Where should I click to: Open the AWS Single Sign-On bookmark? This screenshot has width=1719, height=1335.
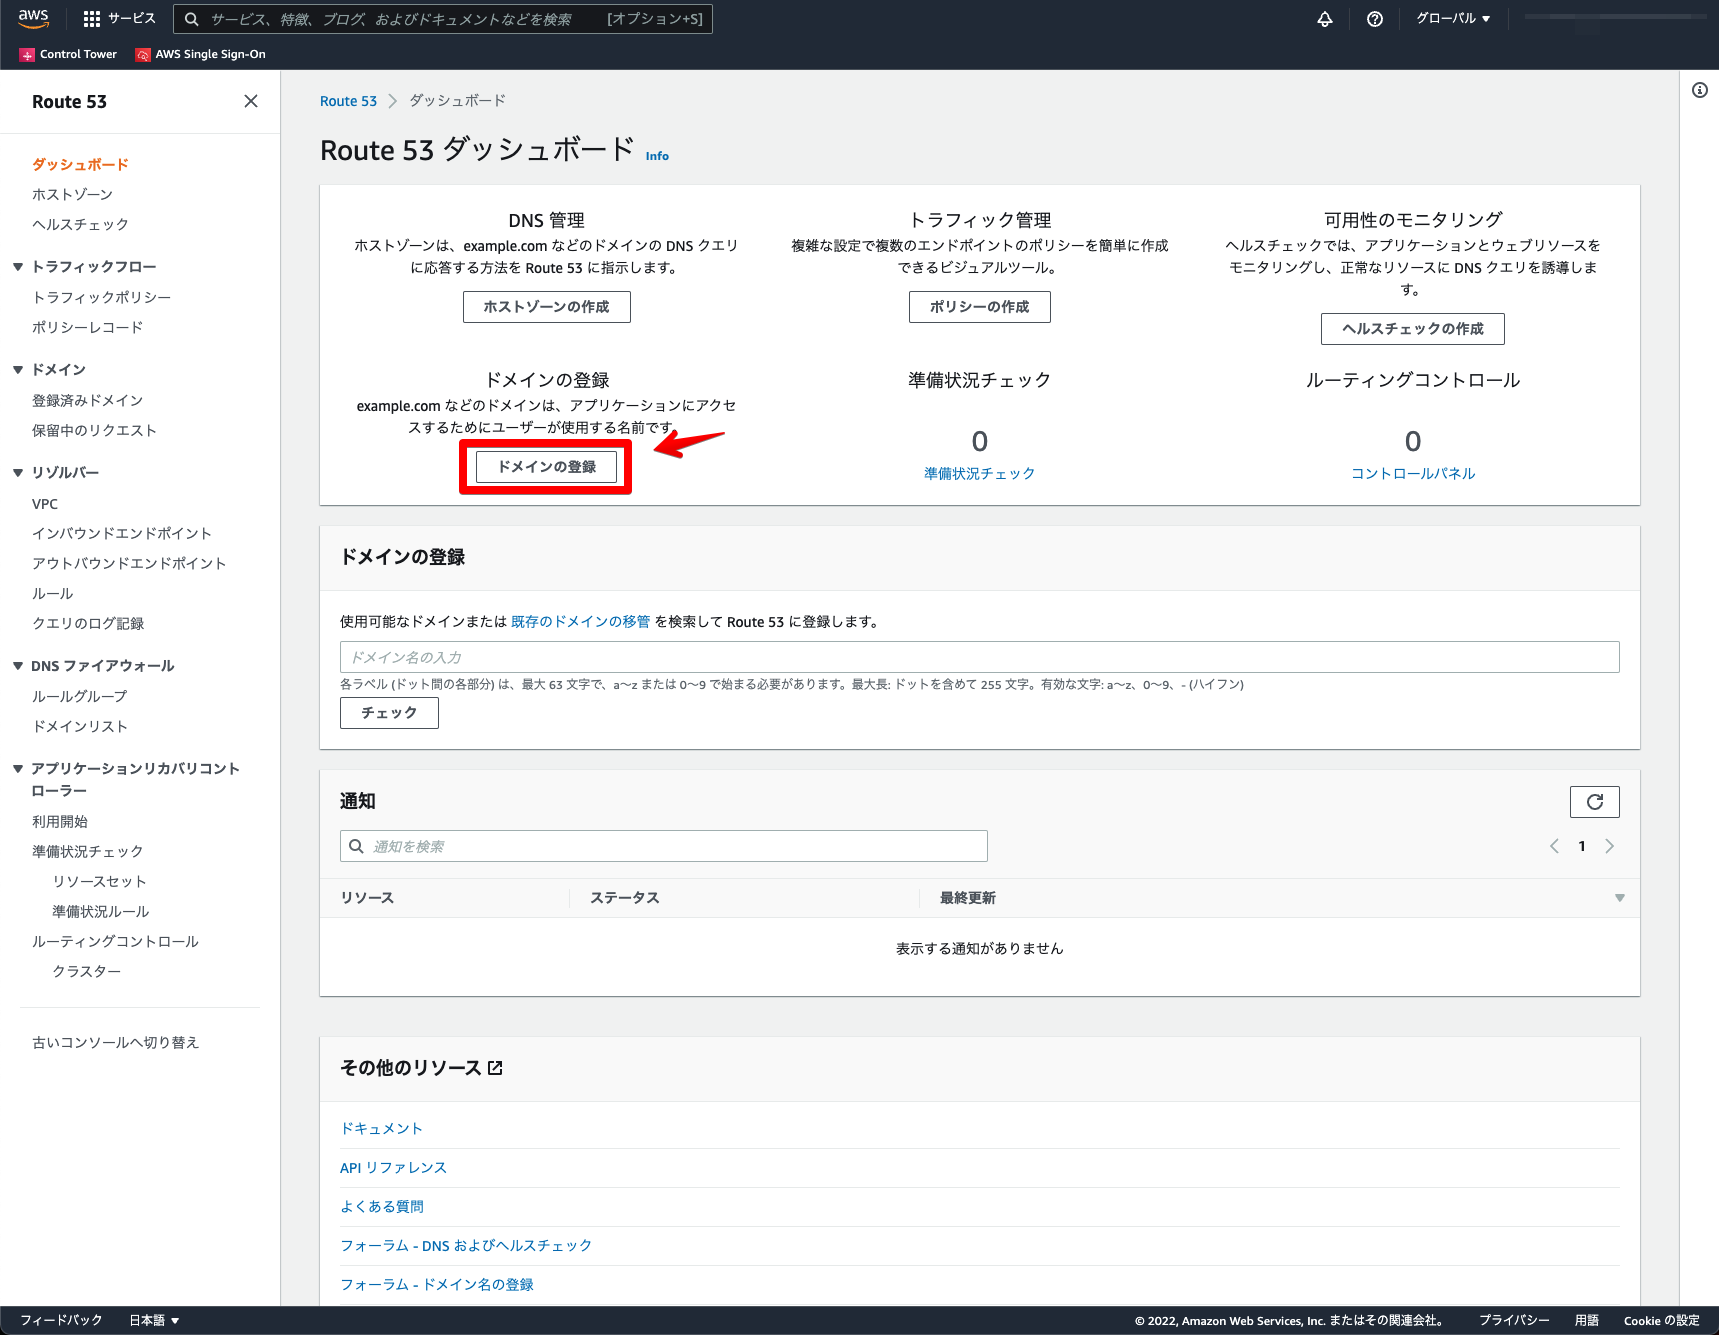pos(201,54)
